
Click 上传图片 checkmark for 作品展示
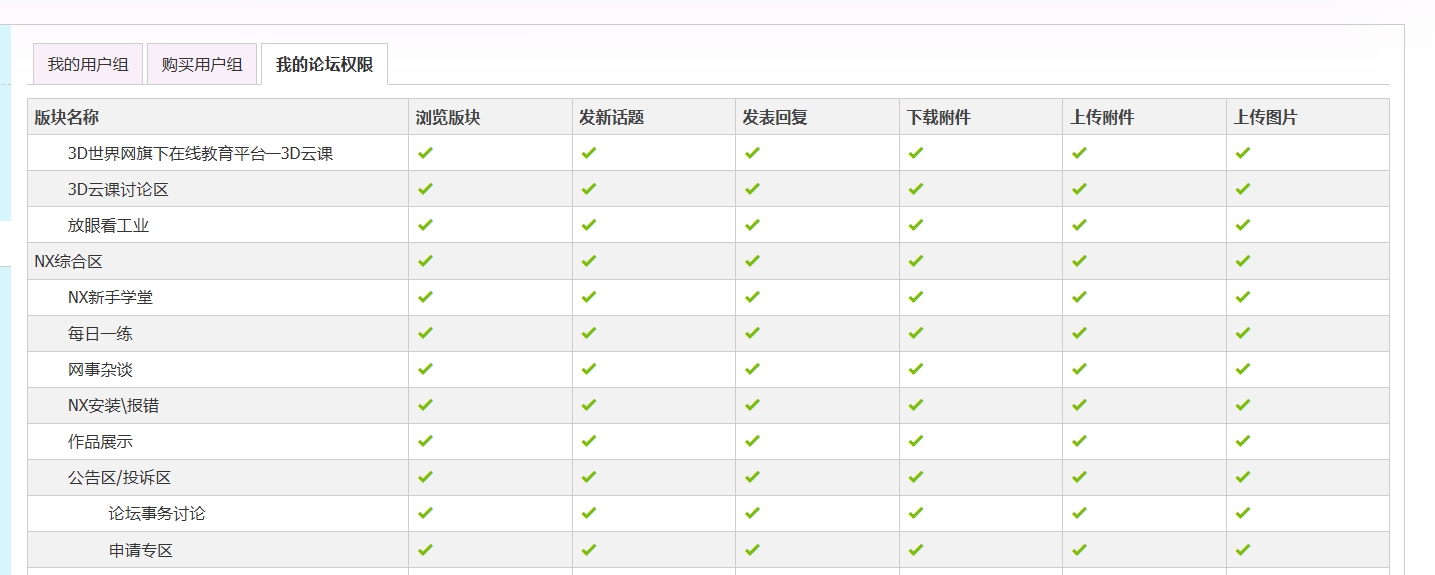coord(1243,441)
